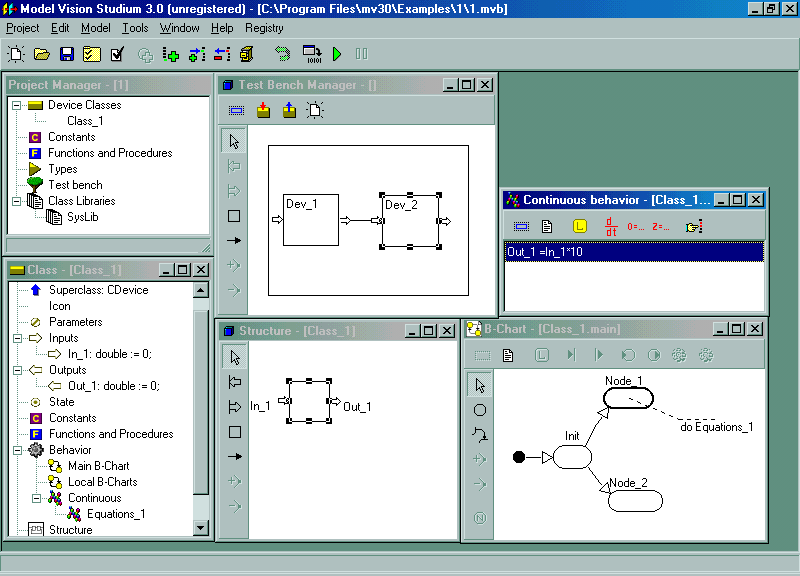Select Node_2 state in B-Chart

point(635,500)
